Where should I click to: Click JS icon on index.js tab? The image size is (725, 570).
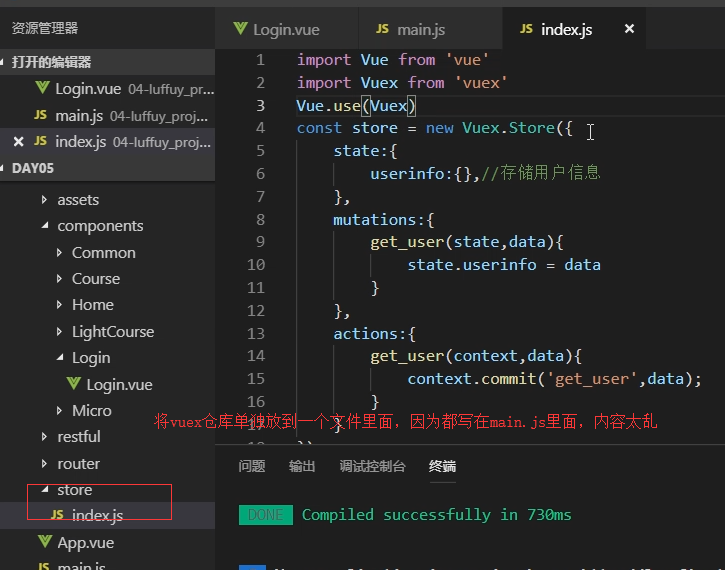[x=526, y=29]
